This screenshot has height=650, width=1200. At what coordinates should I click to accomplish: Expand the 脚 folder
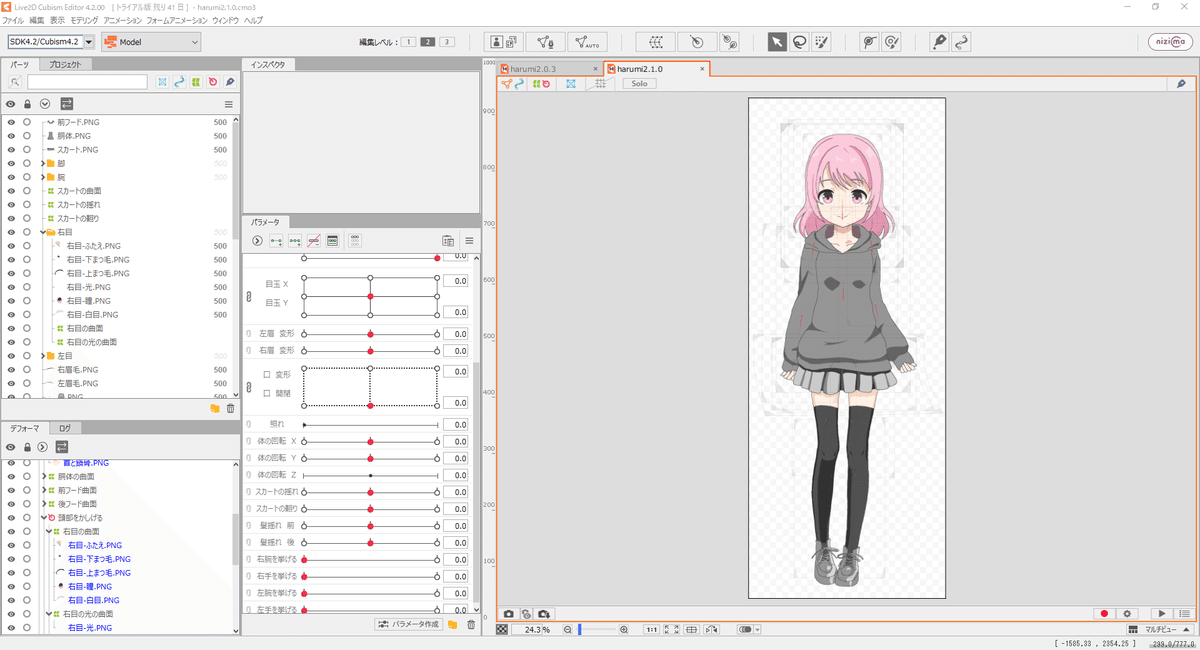coord(42,163)
